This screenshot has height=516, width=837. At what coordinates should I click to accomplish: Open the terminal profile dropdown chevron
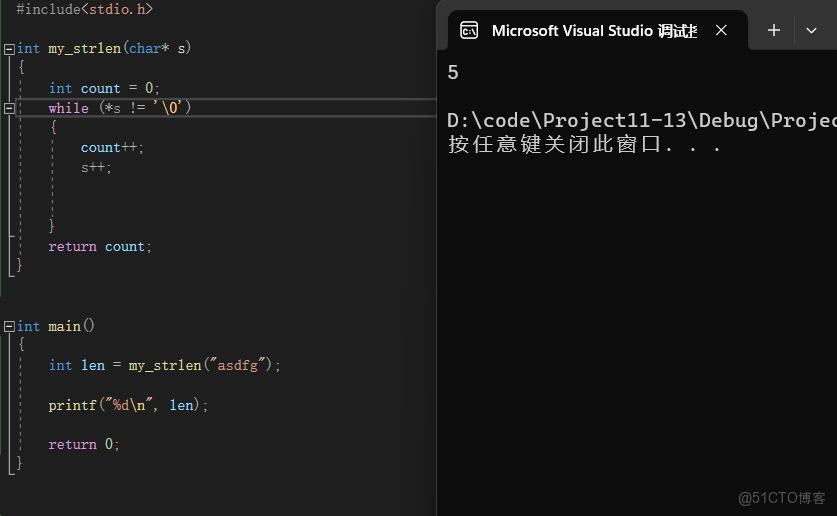click(x=811, y=31)
